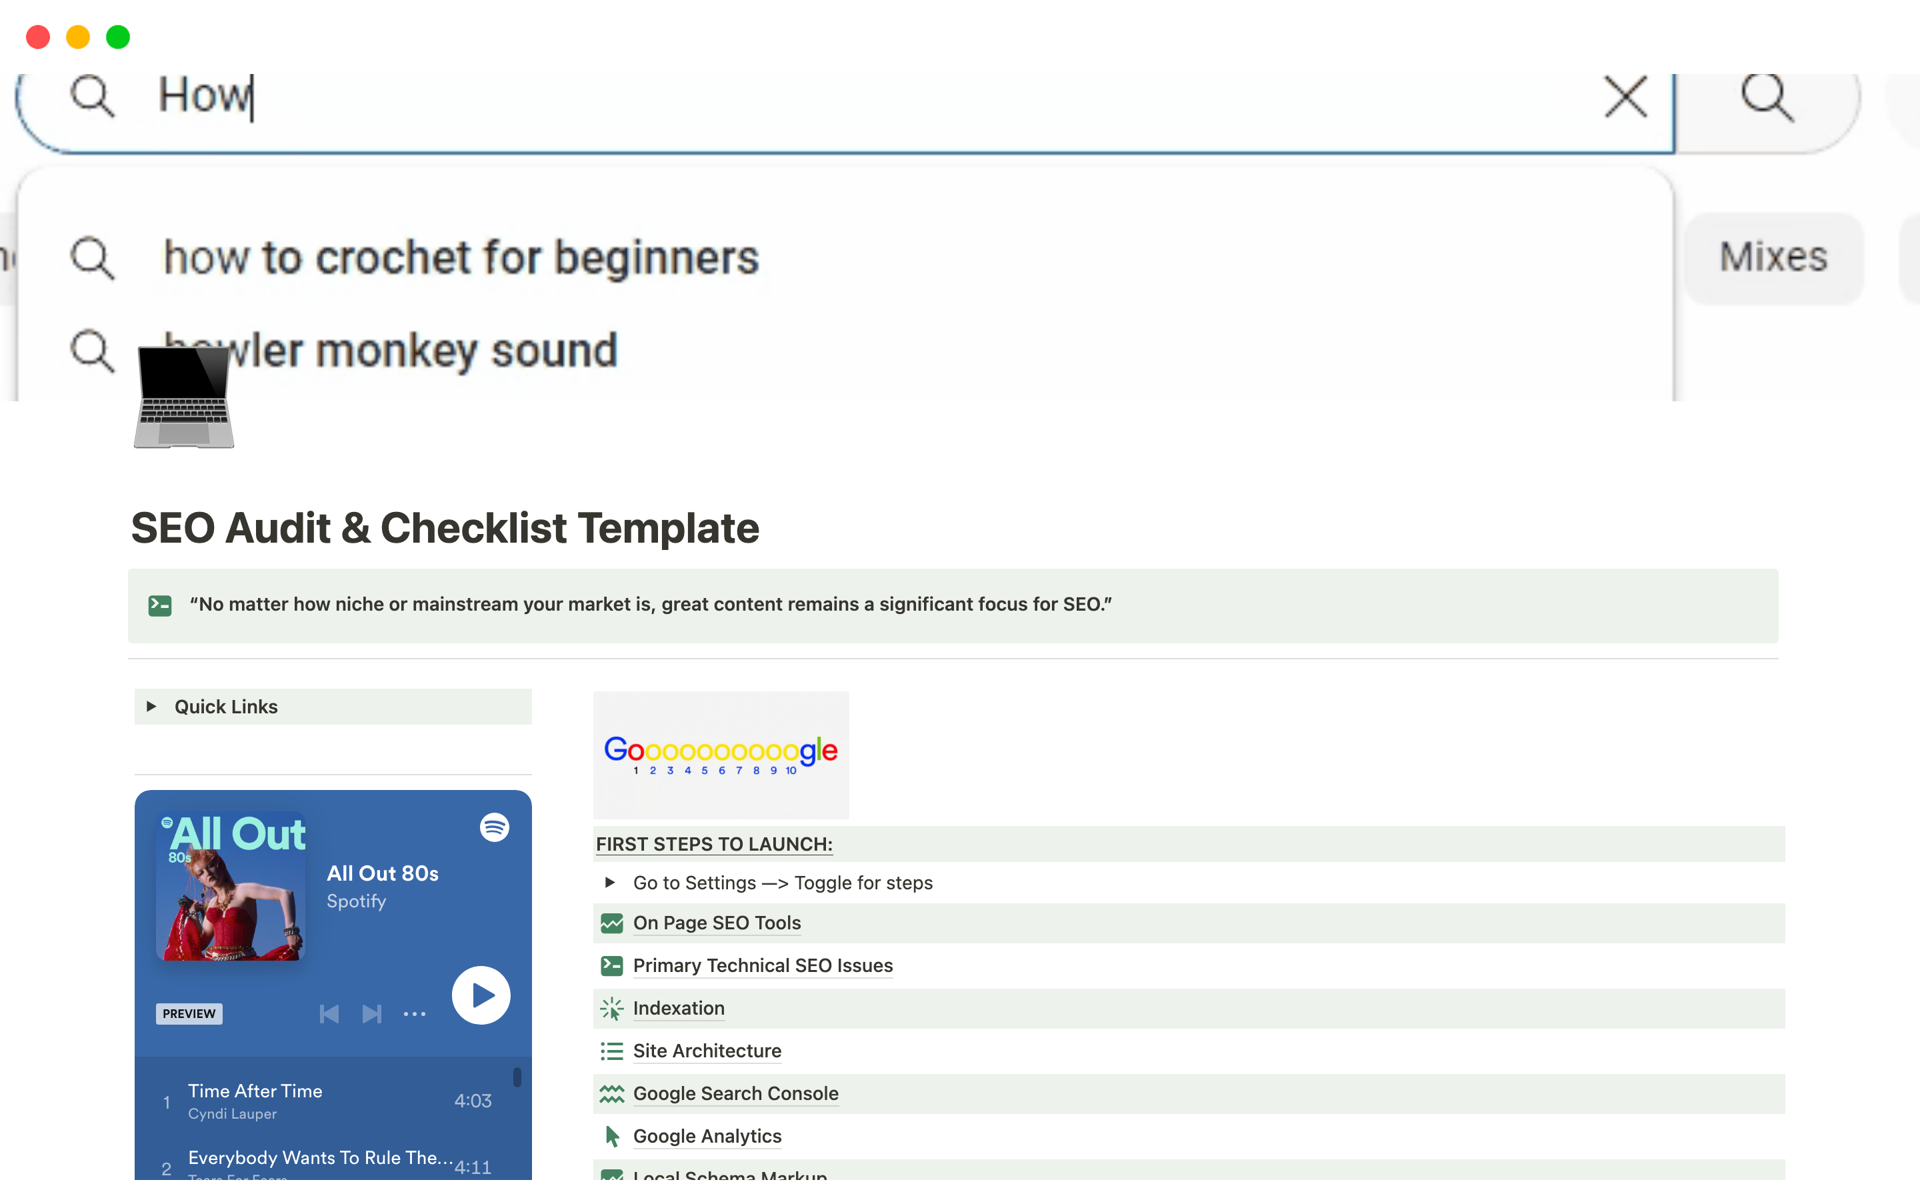Open the Spotify more options menu

pyautogui.click(x=414, y=1014)
